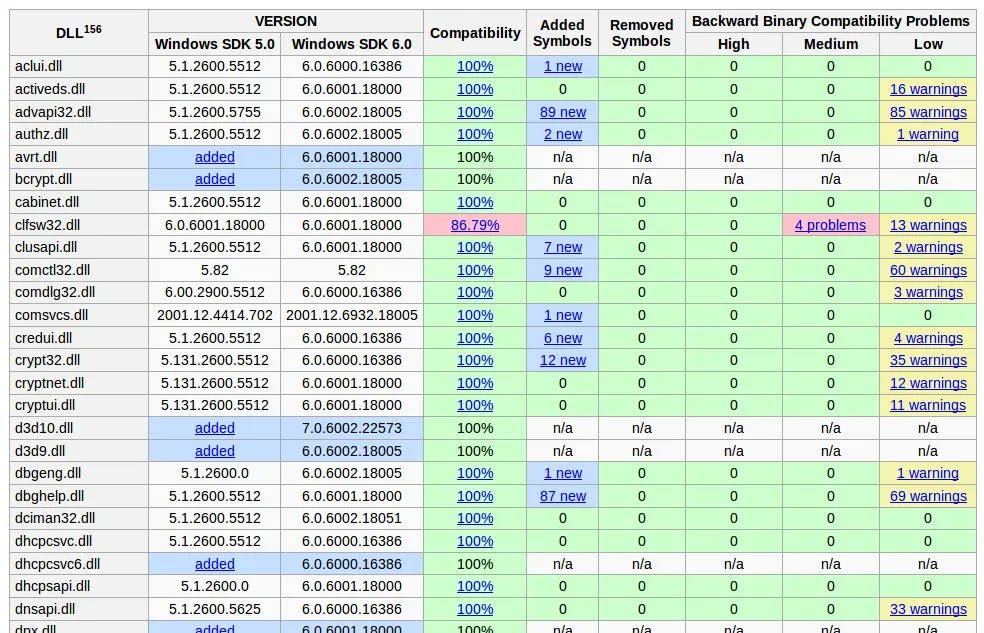Open the 2 new symbols link for authz.dll
Image resolution: width=984 pixels, height=633 pixels.
pos(562,134)
